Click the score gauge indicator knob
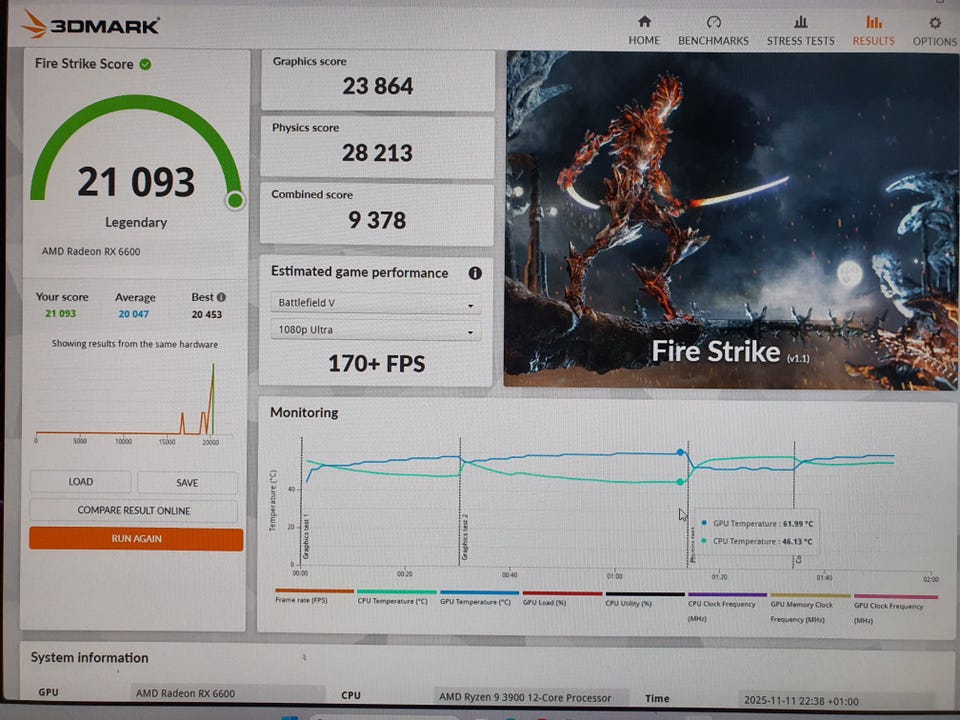Viewport: 960px width, 720px height. point(235,200)
